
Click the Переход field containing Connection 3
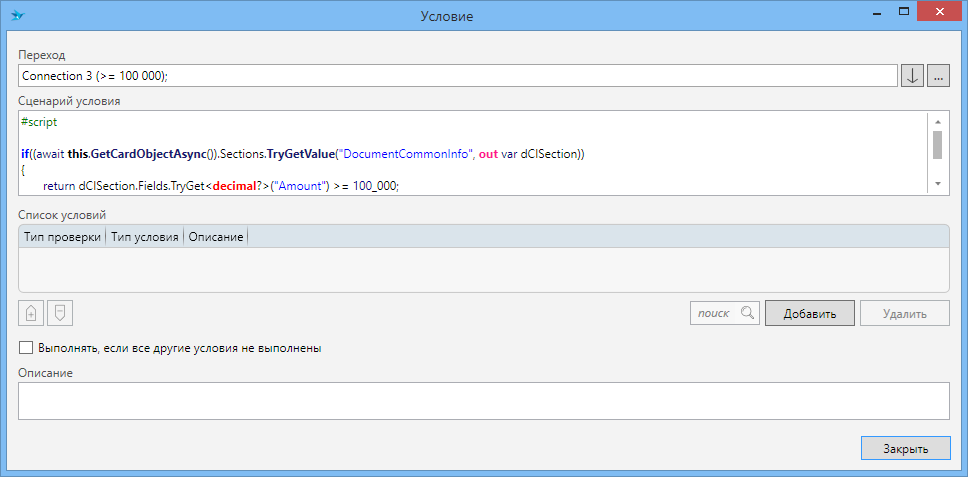[x=457, y=75]
